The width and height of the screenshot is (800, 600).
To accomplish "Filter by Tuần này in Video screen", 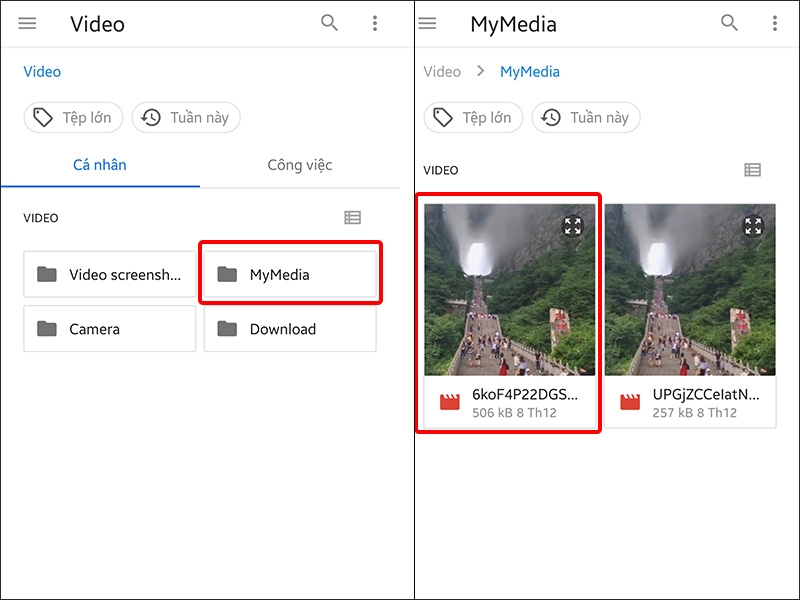I will [186, 117].
